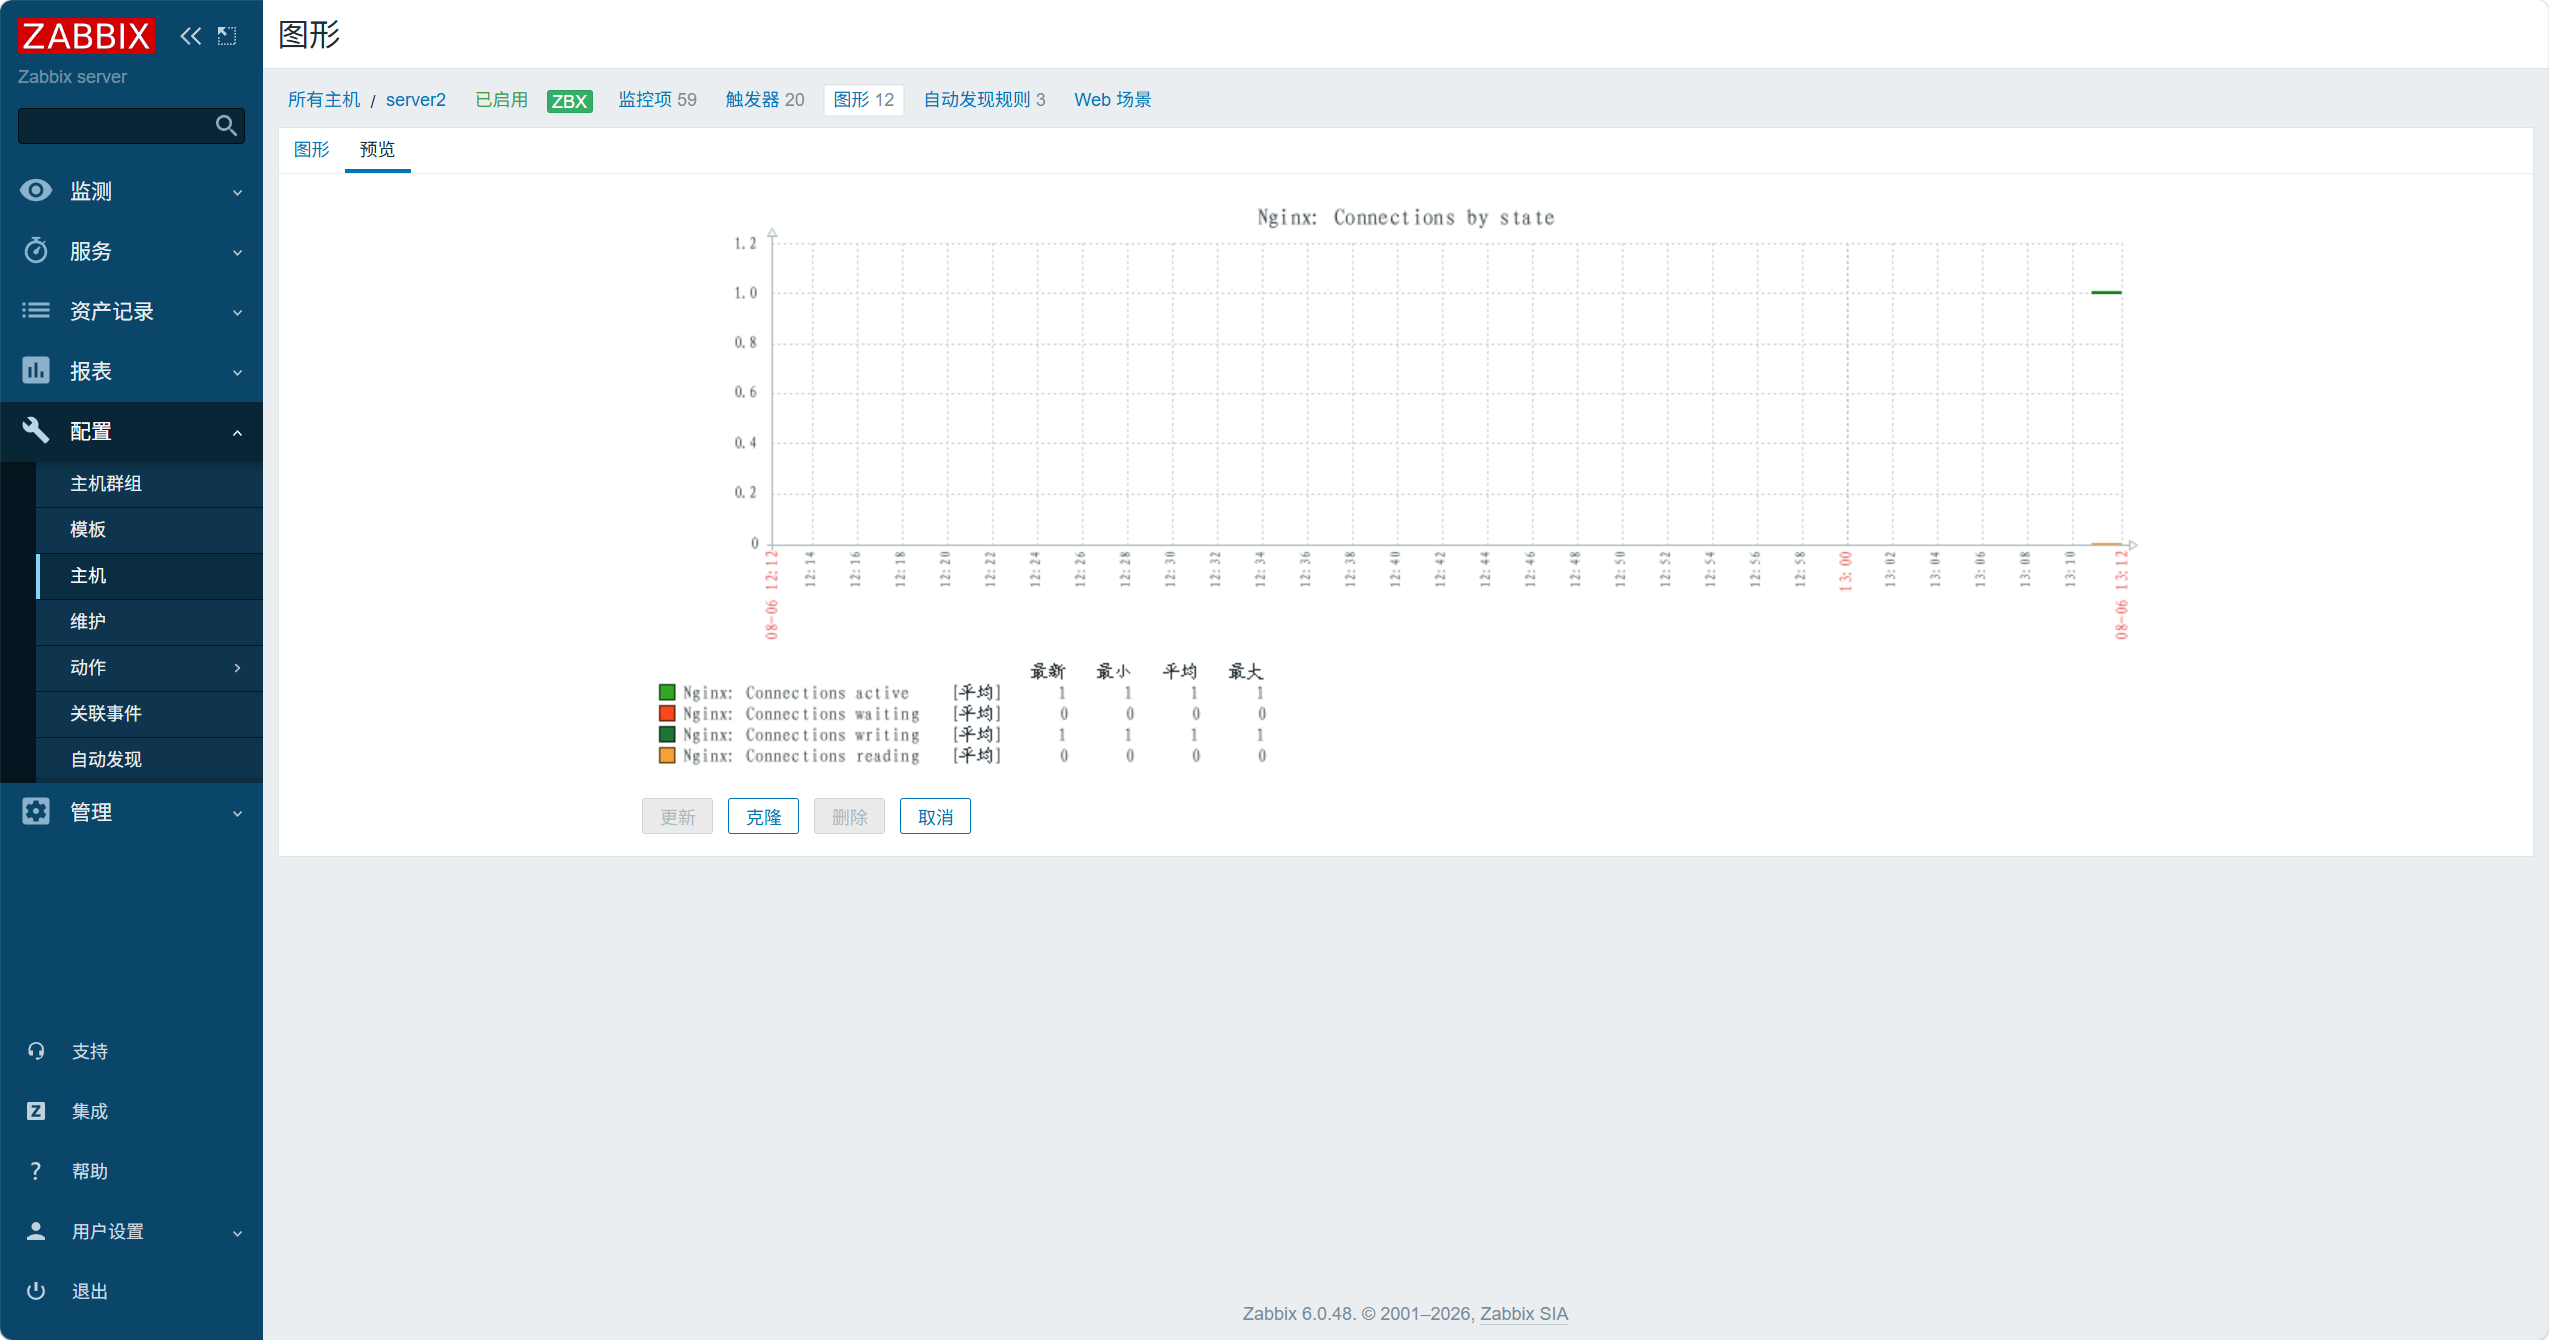Click the list icon for 资产记录
The width and height of the screenshot is (2549, 1340).
[36, 310]
